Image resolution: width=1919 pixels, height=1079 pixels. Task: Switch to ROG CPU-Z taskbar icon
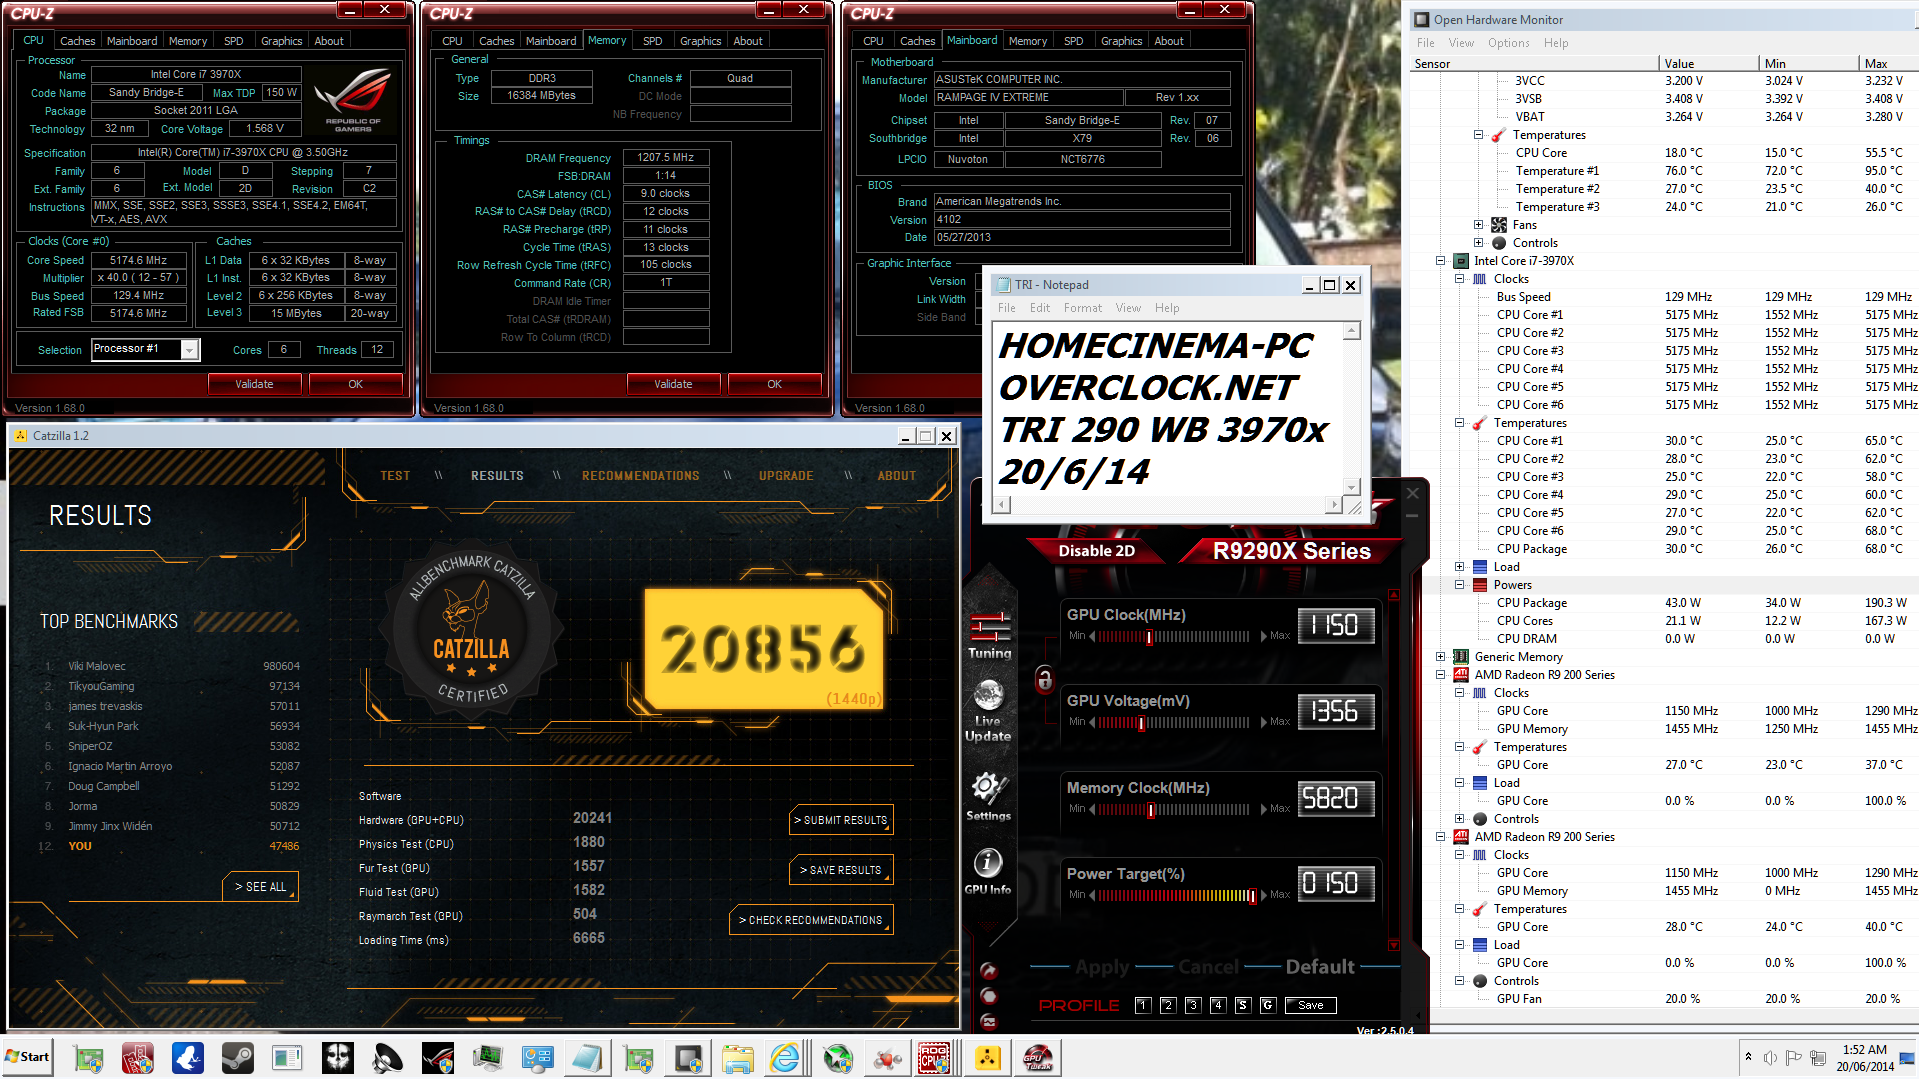pyautogui.click(x=935, y=1058)
